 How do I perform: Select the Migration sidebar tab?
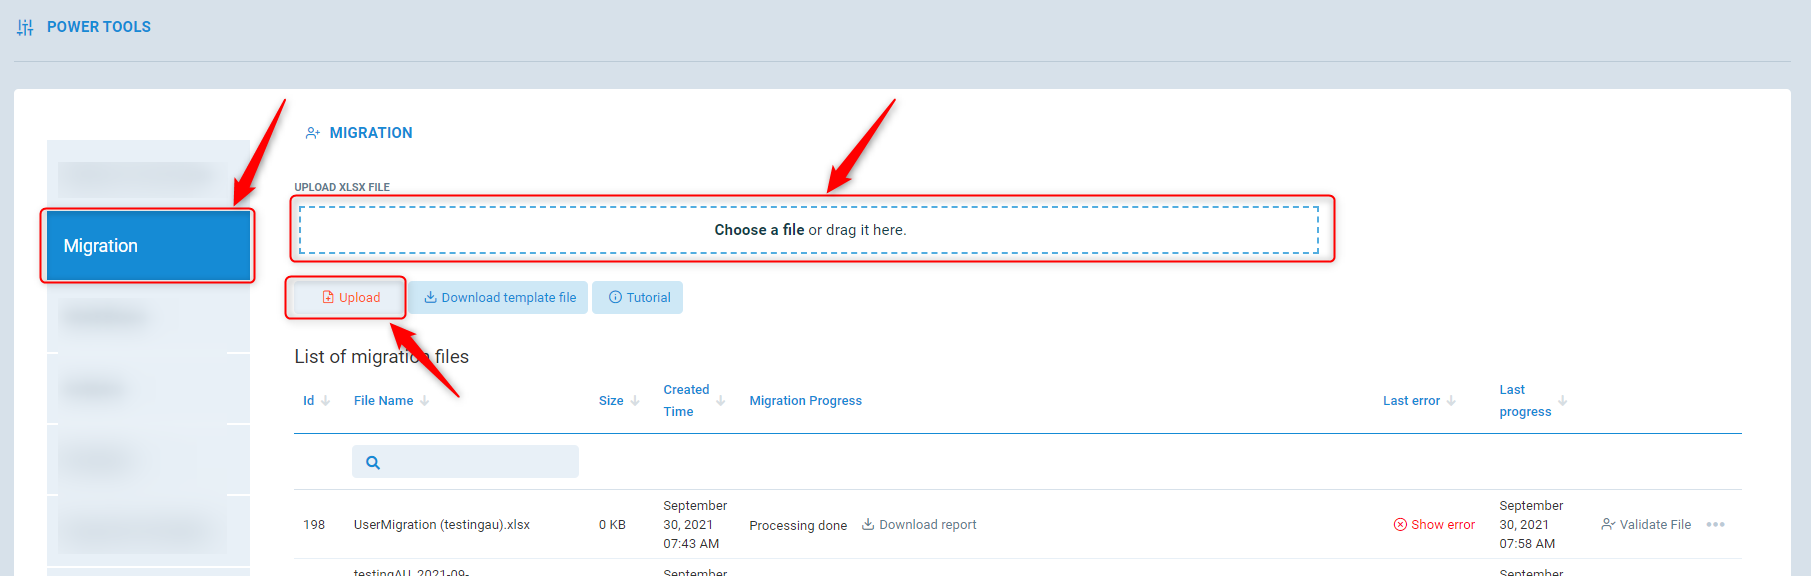coord(148,246)
